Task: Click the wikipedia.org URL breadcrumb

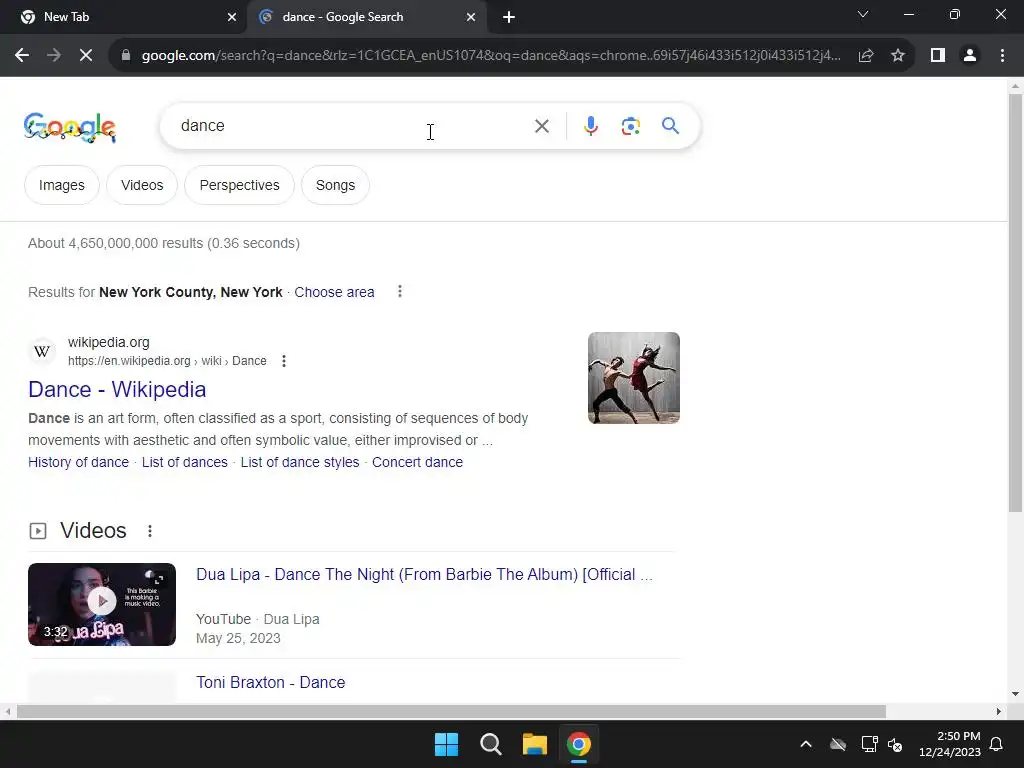Action: click(x=167, y=361)
